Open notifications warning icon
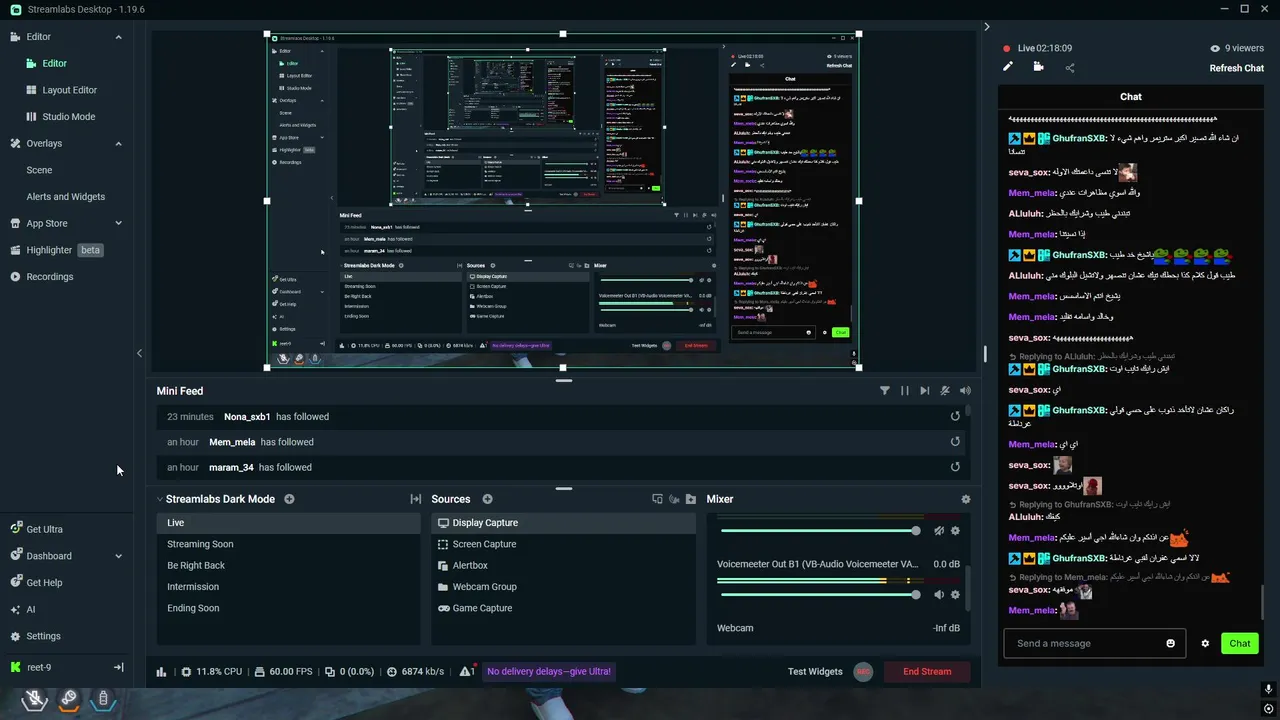This screenshot has width=1280, height=720. click(x=466, y=672)
